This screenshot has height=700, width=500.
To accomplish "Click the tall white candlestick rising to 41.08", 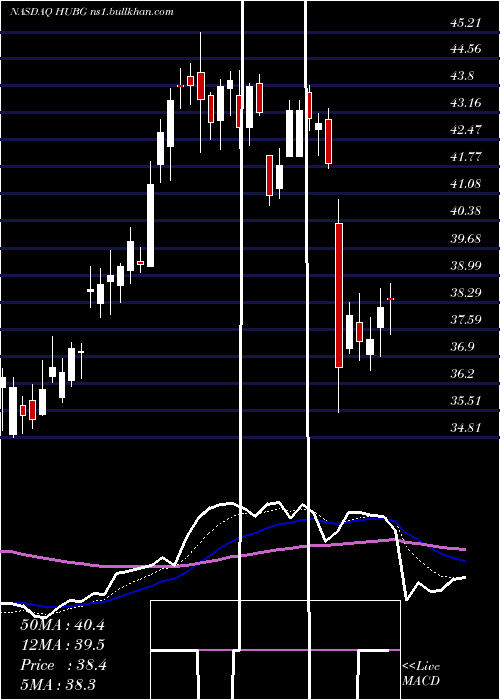I will 151,225.
